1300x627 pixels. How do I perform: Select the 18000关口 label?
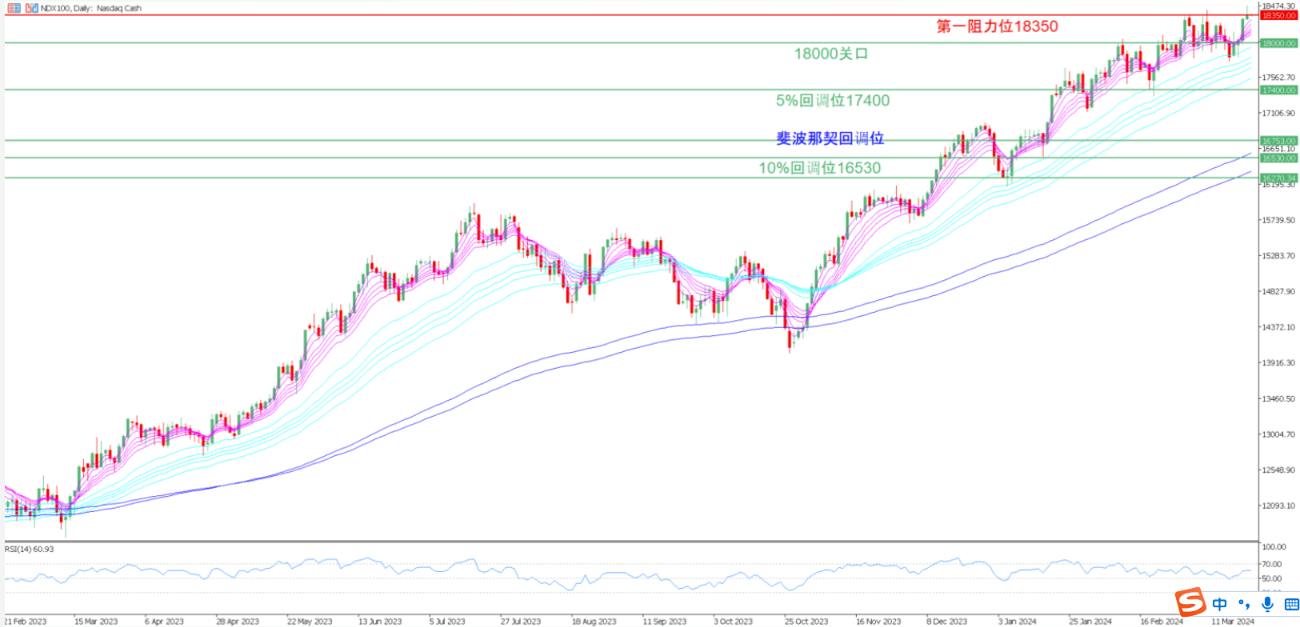(831, 54)
